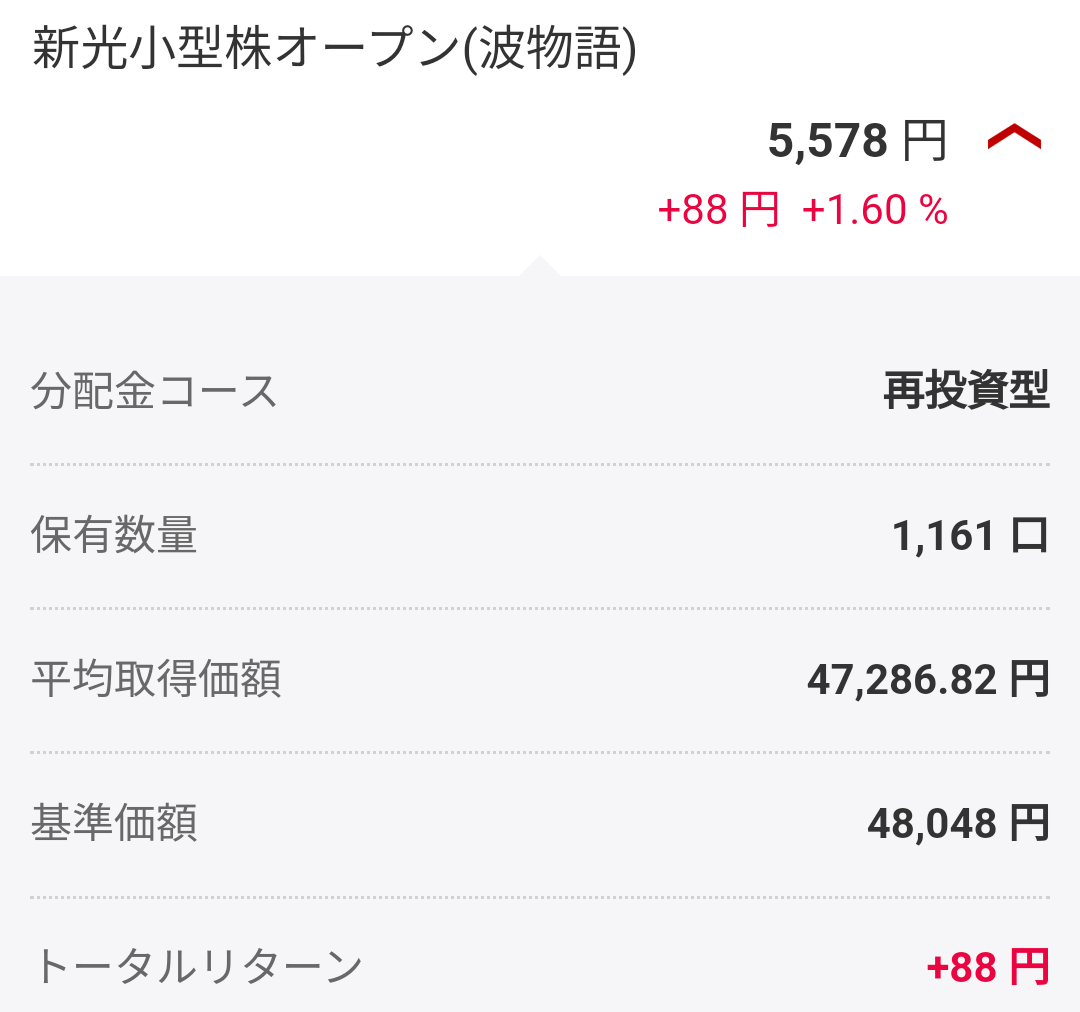Tap the トータルリターン row label
Viewport: 1080px width, 1012px height.
(x=197, y=967)
